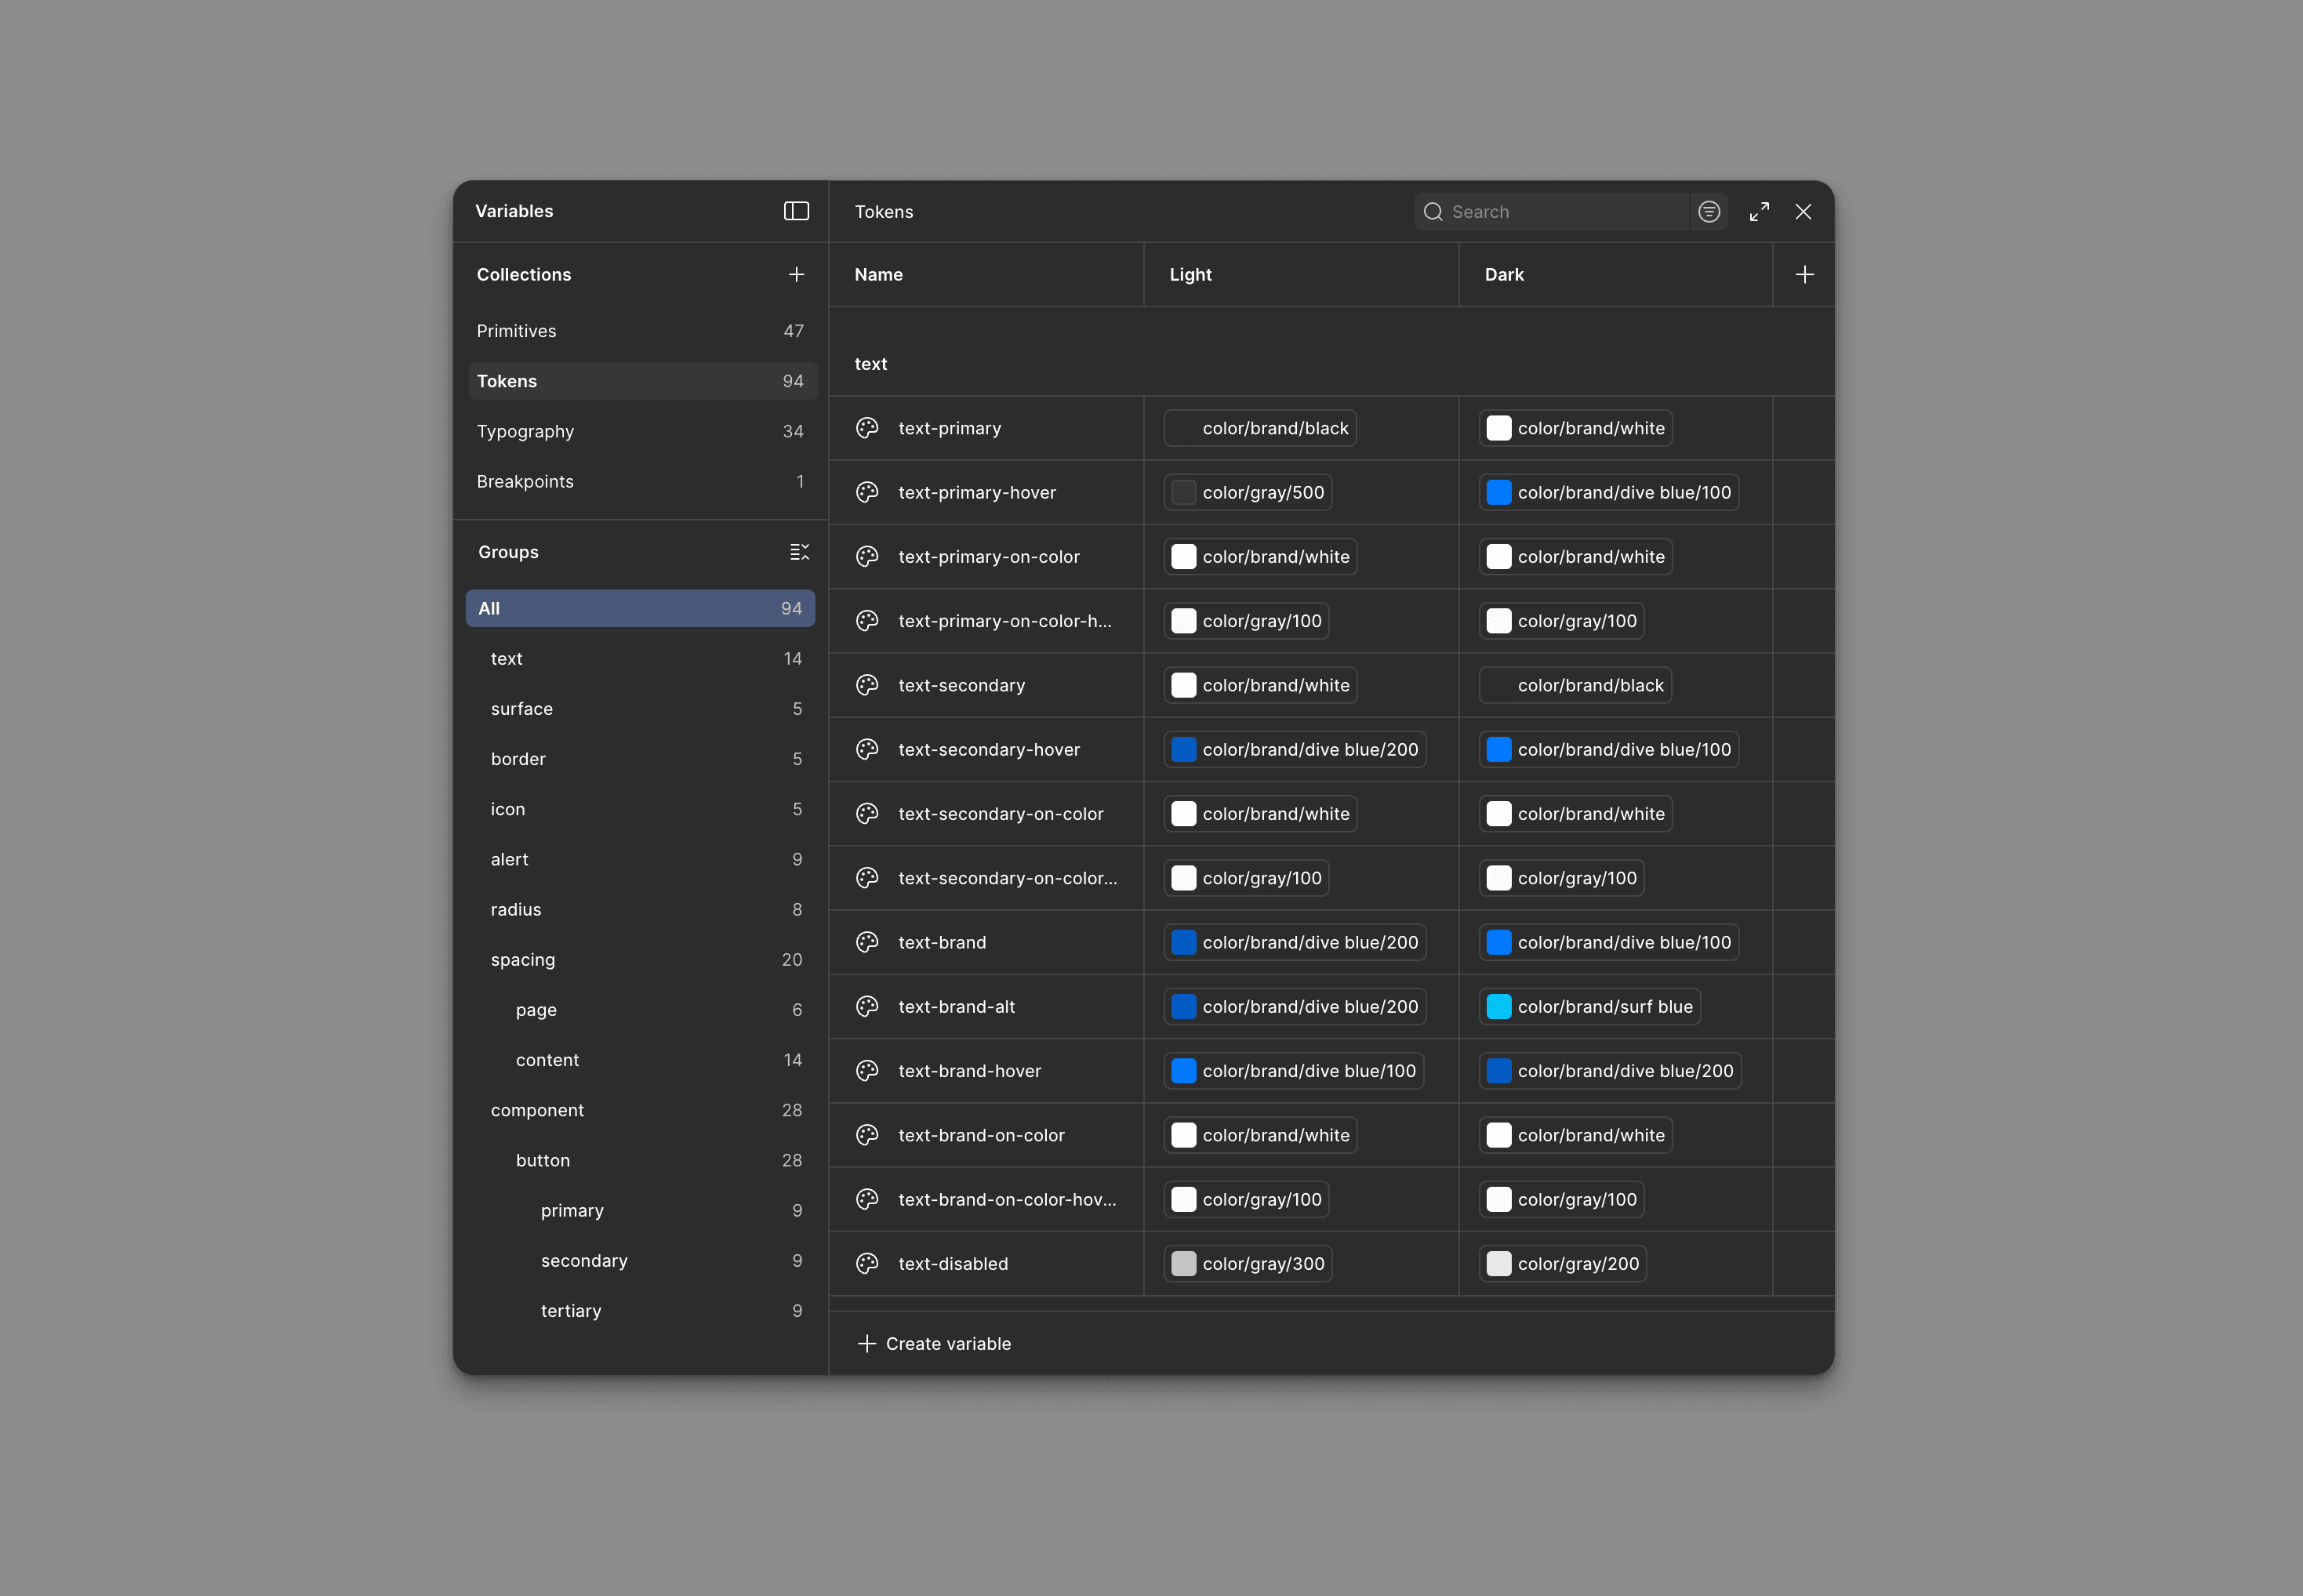Expand the variables window to fullscreen
This screenshot has width=2303, height=1596.
(x=1759, y=212)
